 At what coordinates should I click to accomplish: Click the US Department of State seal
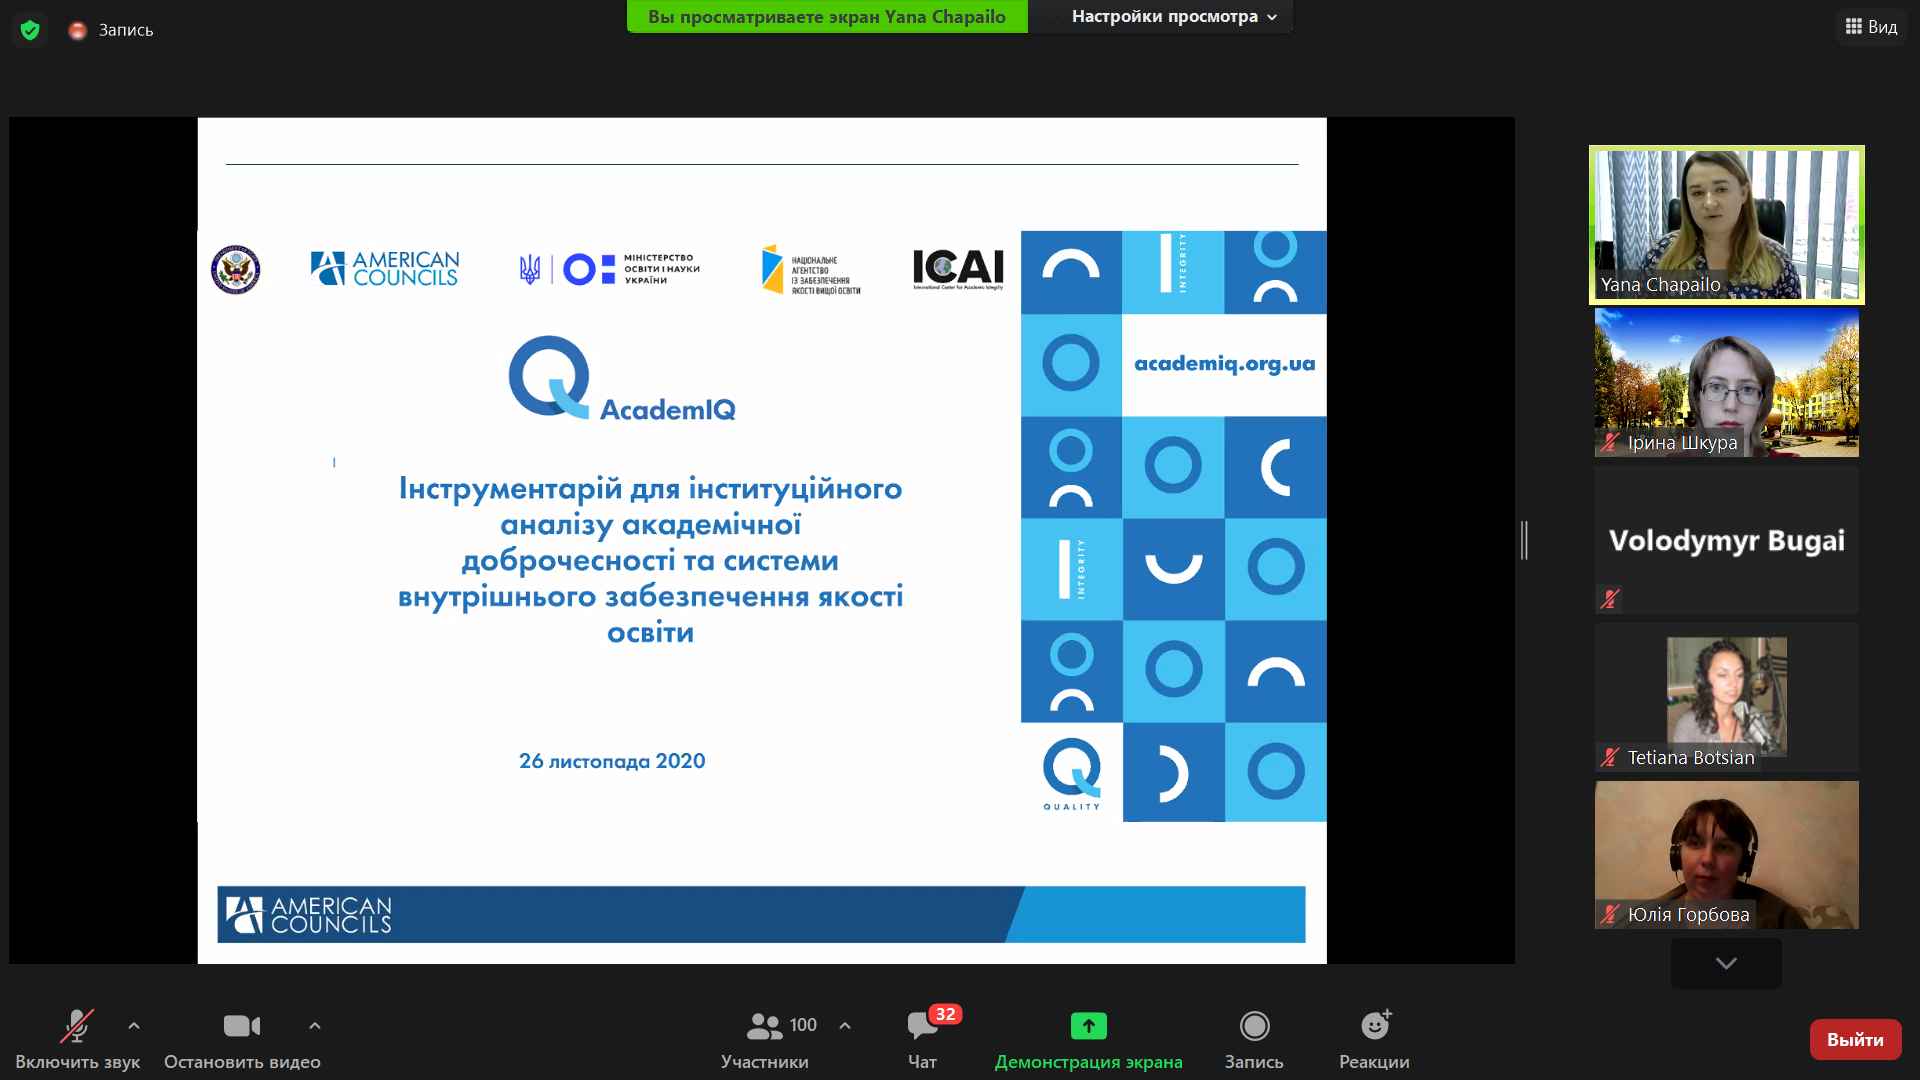[x=236, y=269]
